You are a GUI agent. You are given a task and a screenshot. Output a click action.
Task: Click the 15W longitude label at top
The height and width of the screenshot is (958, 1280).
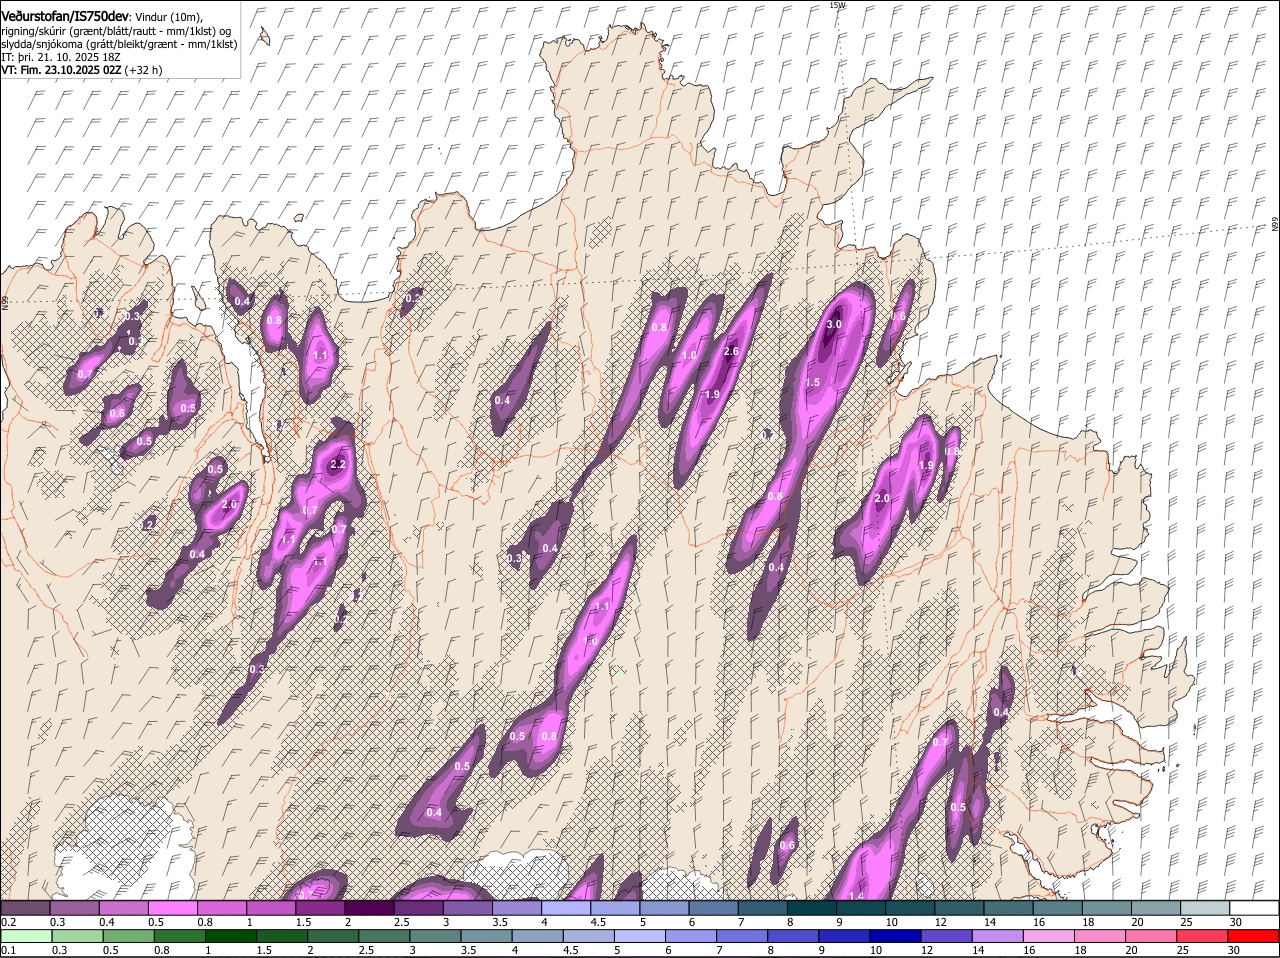(837, 5)
